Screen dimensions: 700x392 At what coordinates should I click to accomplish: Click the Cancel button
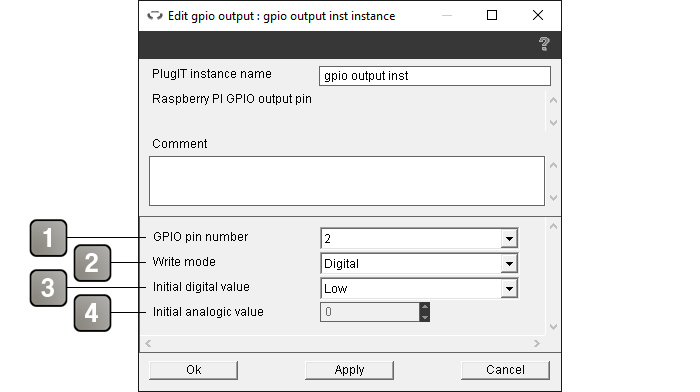pyautogui.click(x=505, y=370)
